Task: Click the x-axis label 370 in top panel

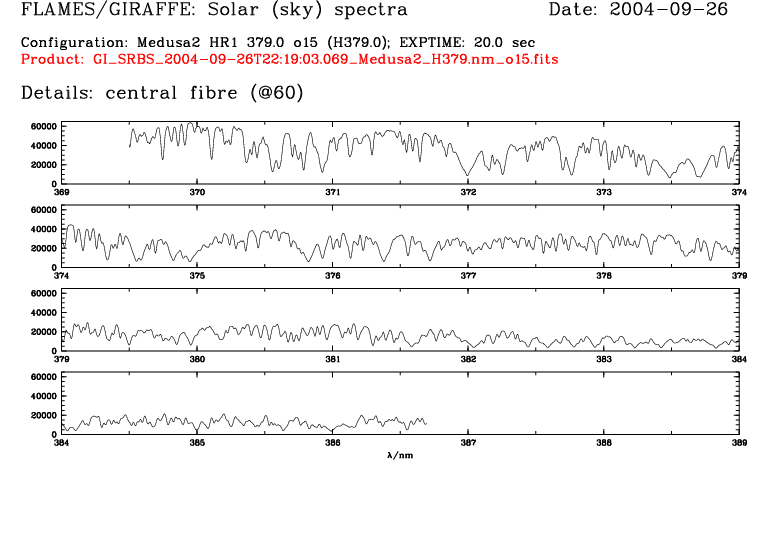Action: coord(197,192)
